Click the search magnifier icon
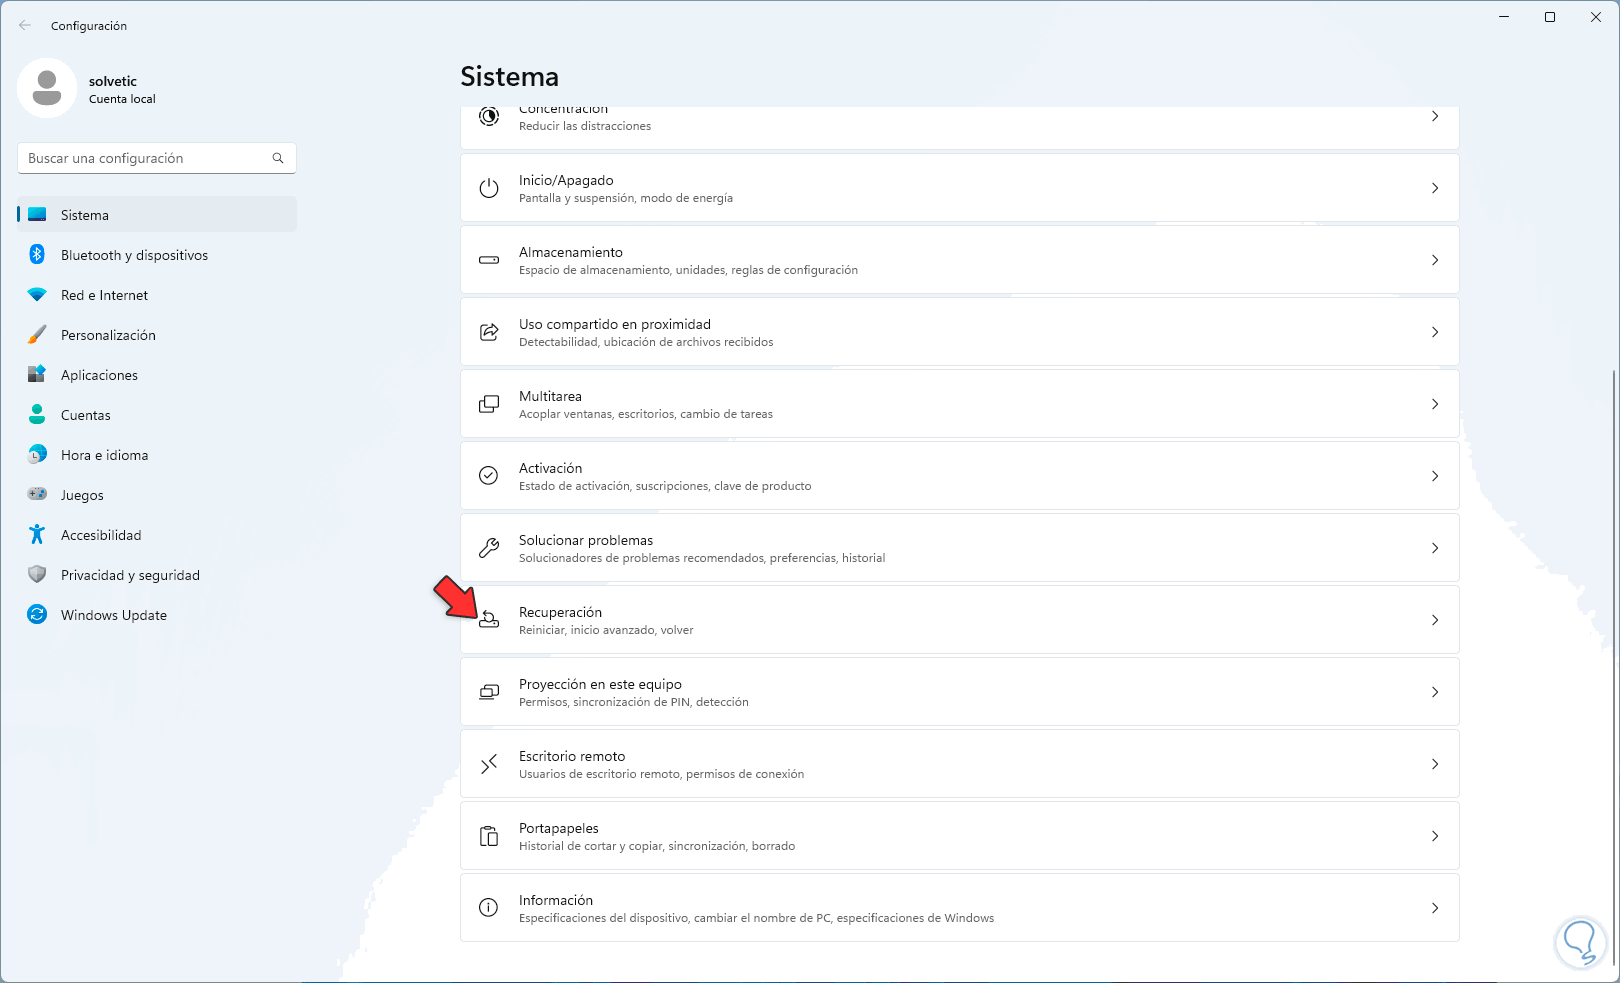Screen dimensions: 1620x983 278,158
